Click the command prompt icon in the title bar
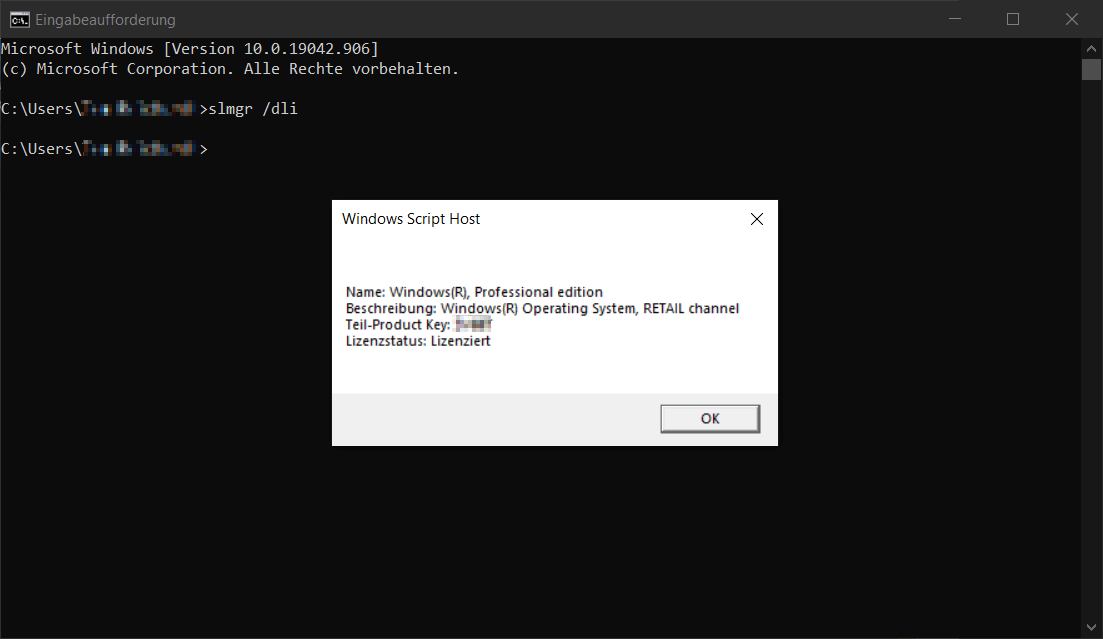Viewport: 1103px width, 639px height. coord(19,20)
